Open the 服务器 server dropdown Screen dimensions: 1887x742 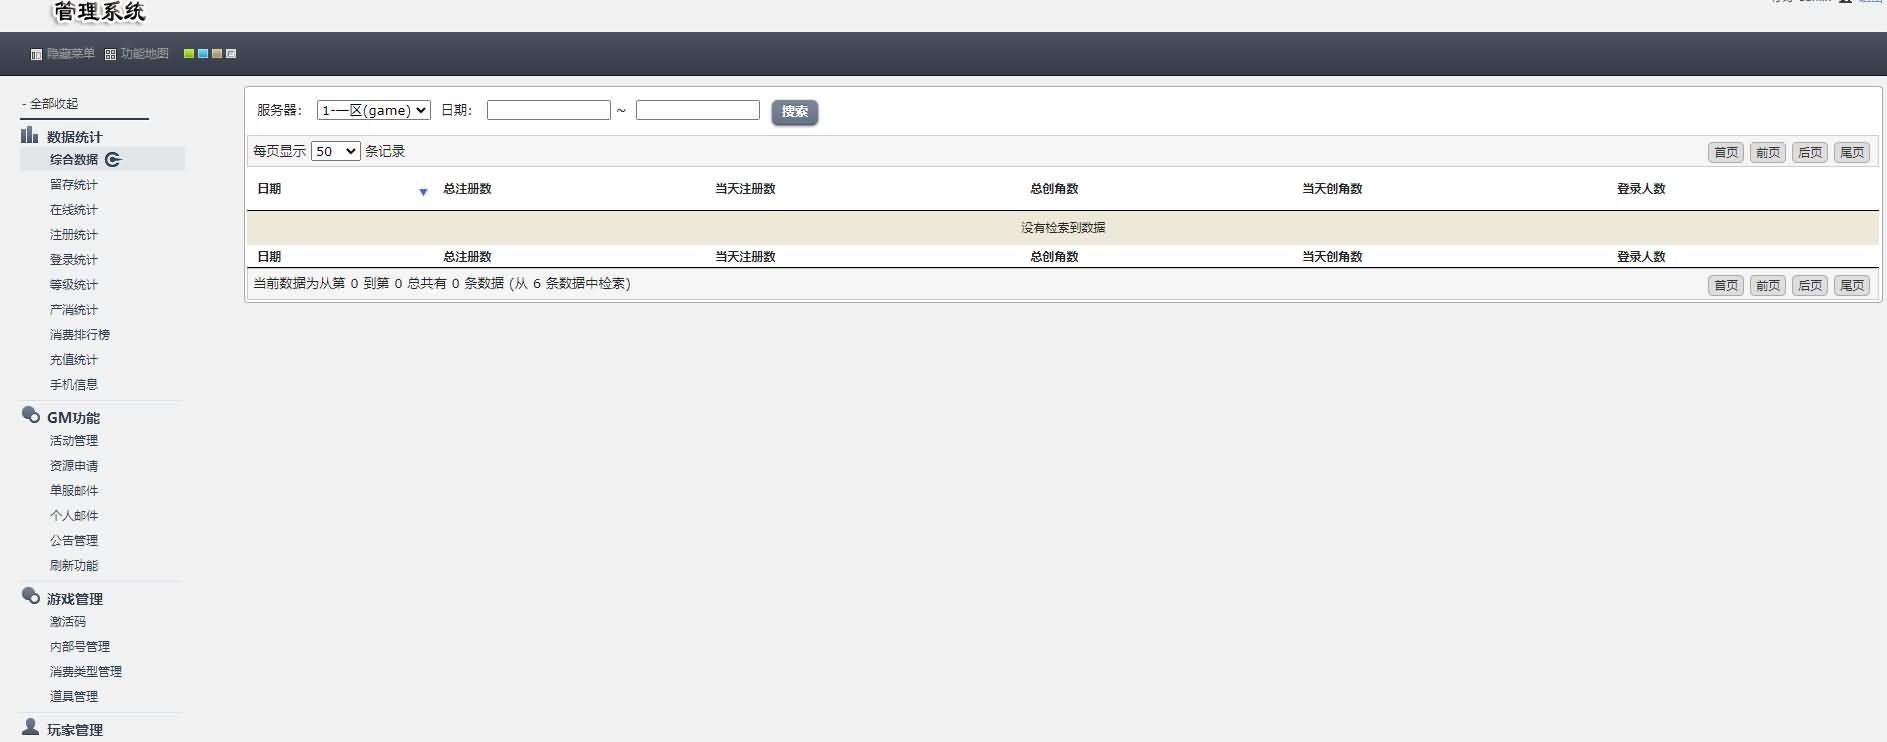(x=373, y=111)
